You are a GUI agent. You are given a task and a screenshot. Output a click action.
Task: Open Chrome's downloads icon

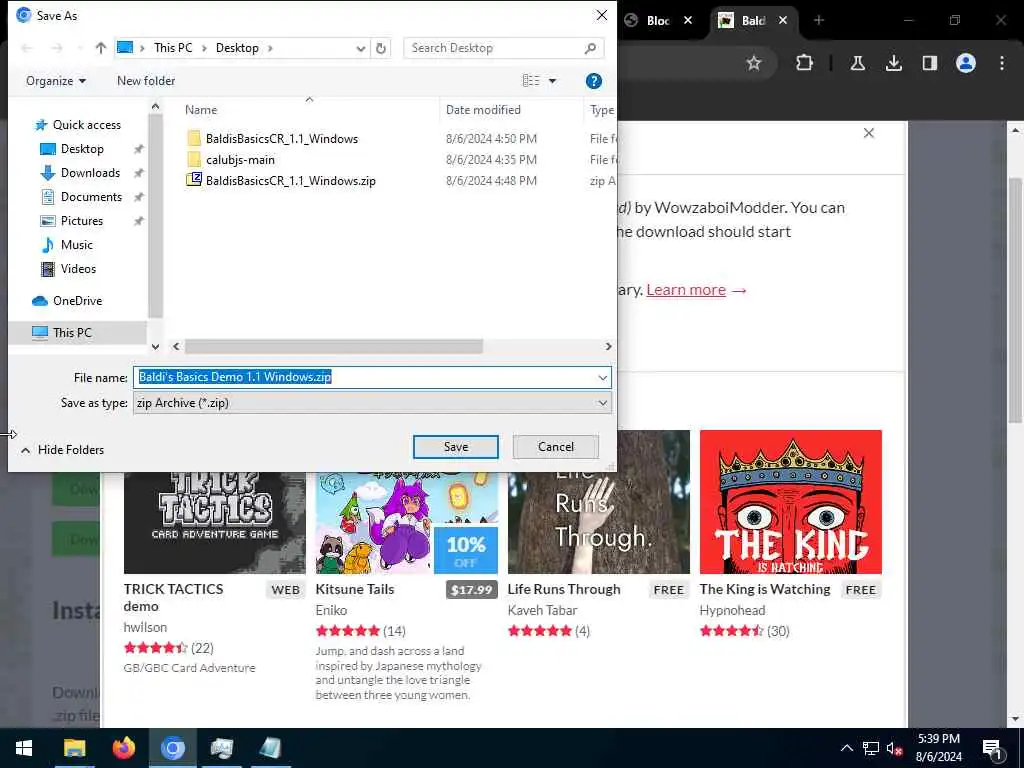pyautogui.click(x=893, y=63)
